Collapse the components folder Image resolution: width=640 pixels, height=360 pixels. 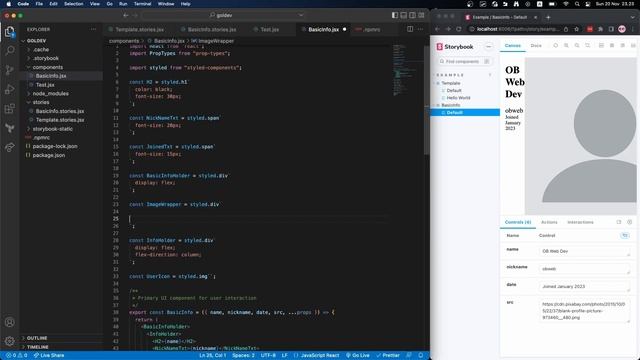(48, 67)
